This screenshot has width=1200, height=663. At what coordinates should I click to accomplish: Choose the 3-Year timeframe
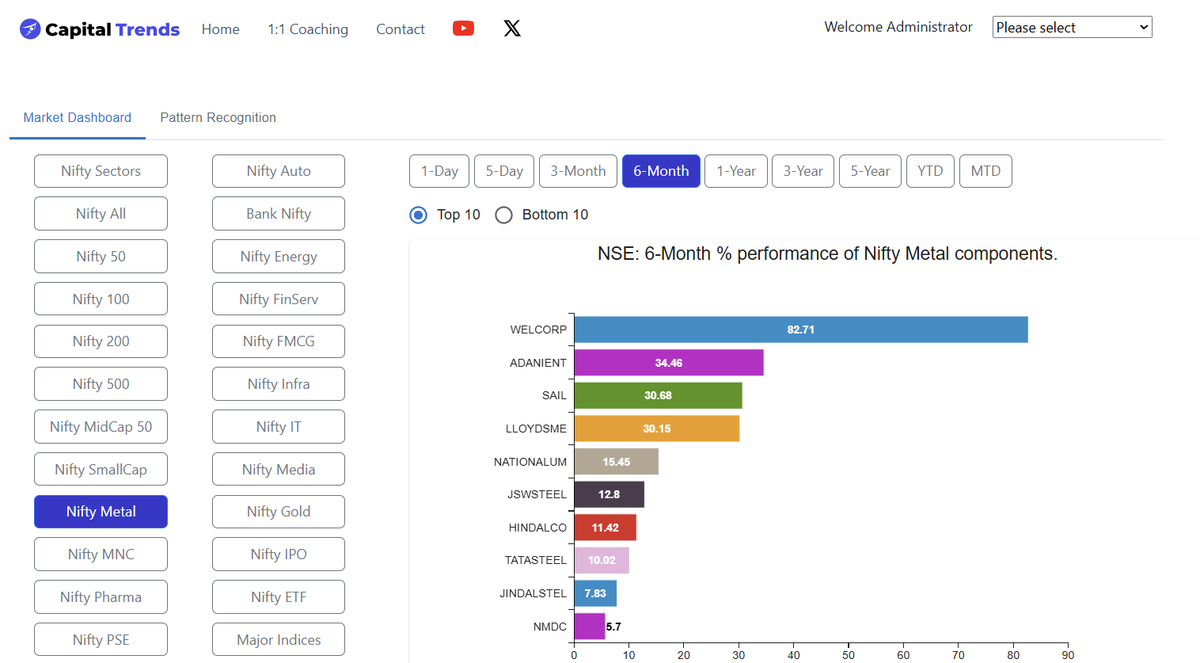(x=803, y=171)
